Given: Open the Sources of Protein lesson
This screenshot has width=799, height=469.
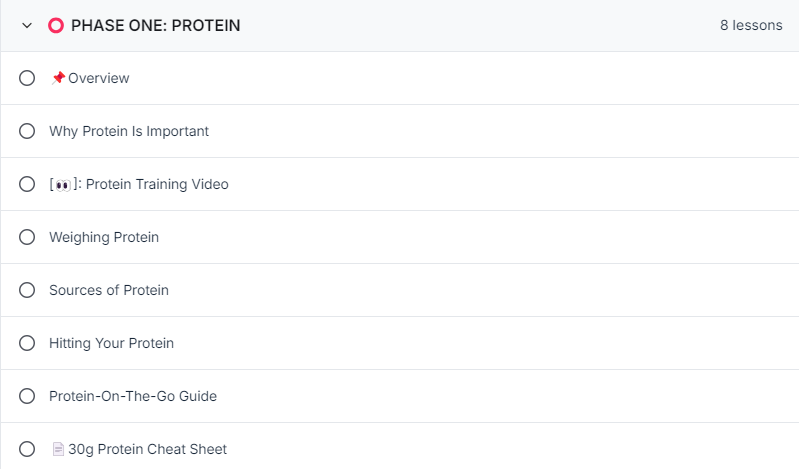Looking at the screenshot, I should tap(109, 290).
